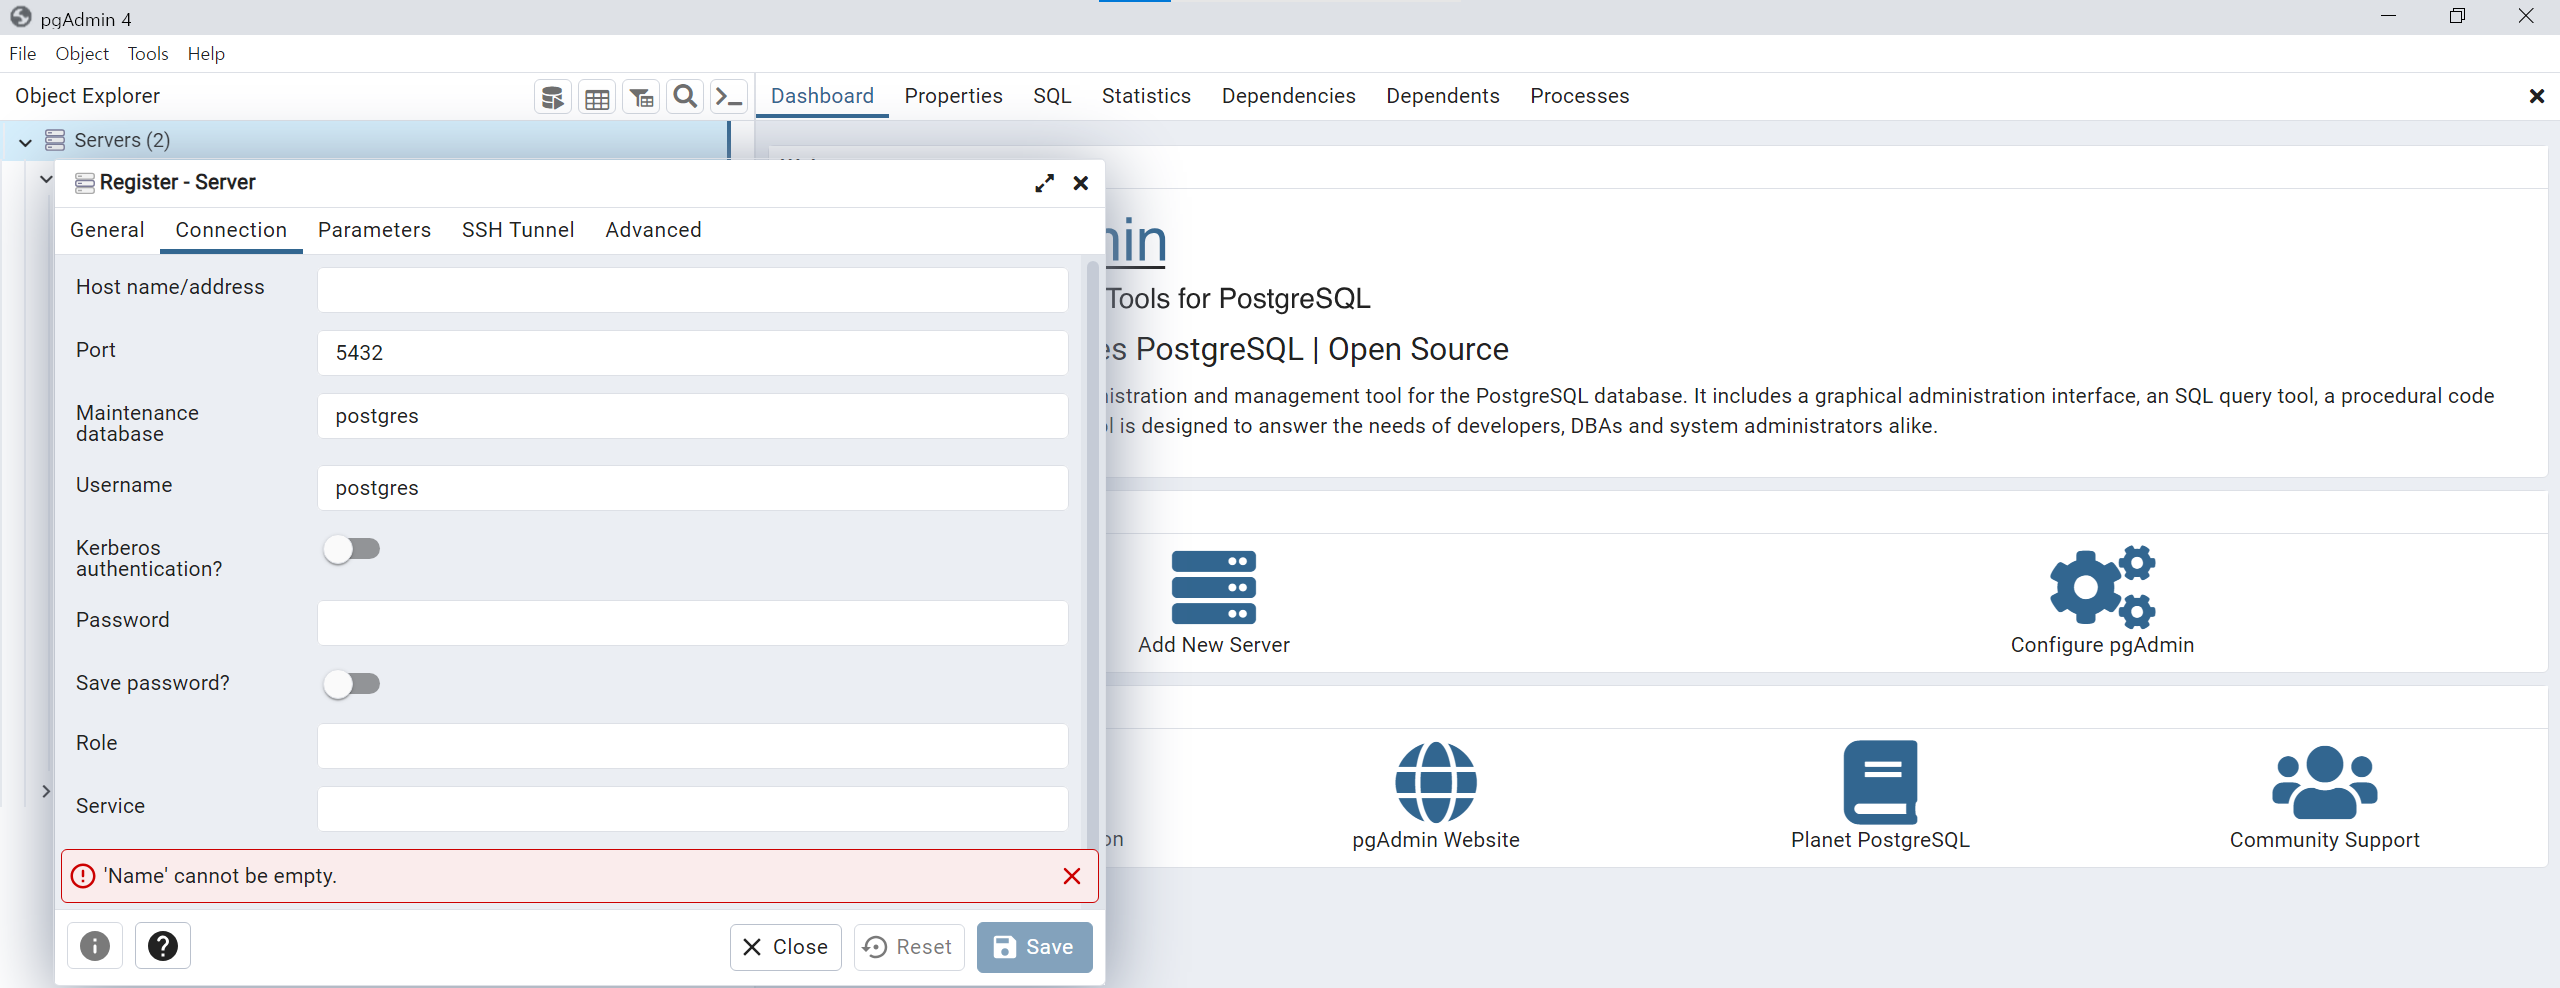Maximize the Register - Server dialog
Viewport: 2560px width, 988px height.
pos(1044,183)
